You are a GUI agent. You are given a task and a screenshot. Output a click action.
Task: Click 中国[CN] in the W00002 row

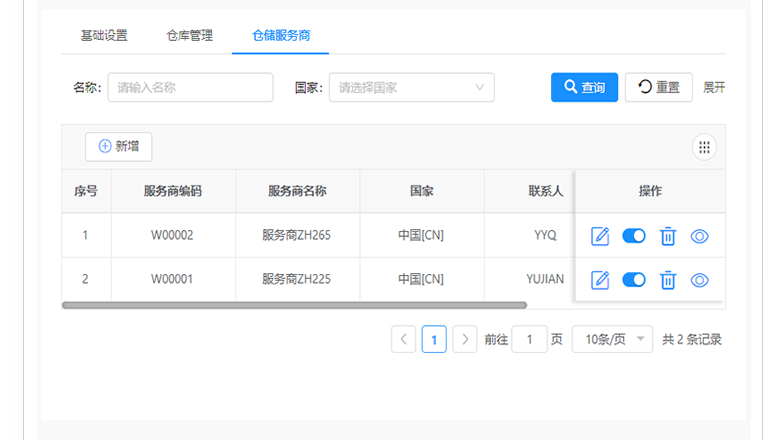(x=421, y=235)
